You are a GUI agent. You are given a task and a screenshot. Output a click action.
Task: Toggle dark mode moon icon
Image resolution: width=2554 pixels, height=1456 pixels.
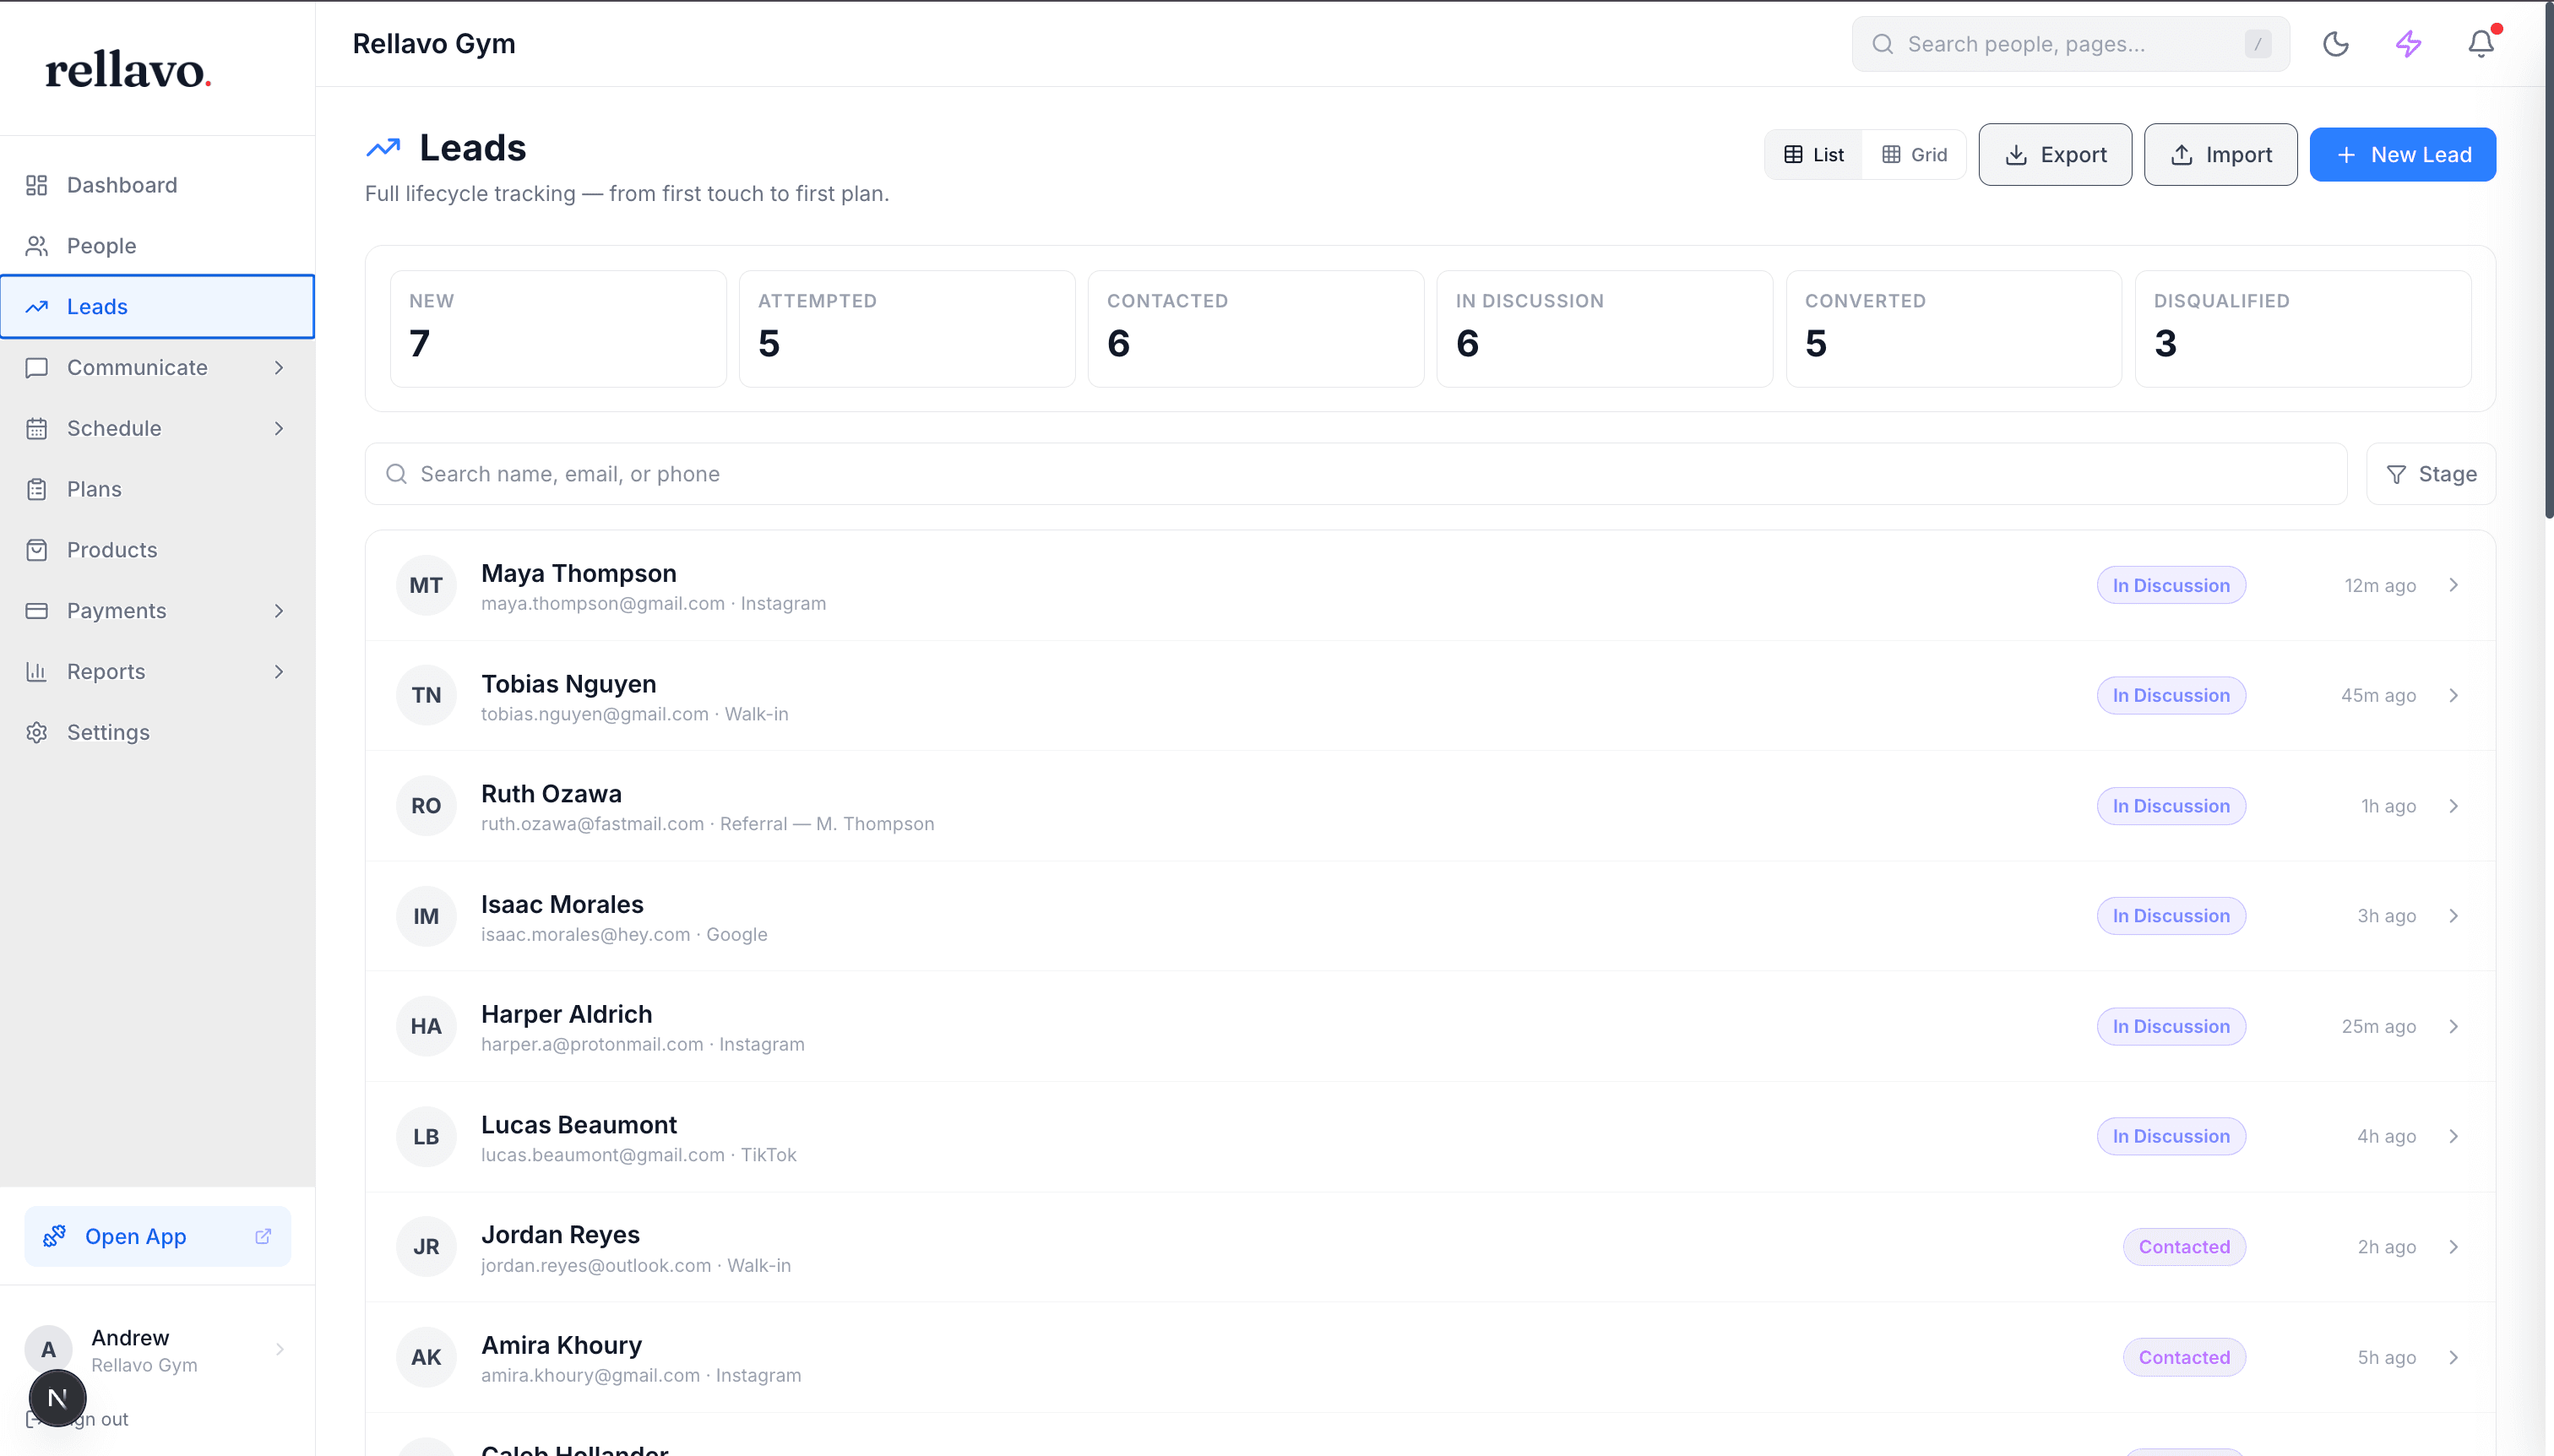(x=2335, y=44)
